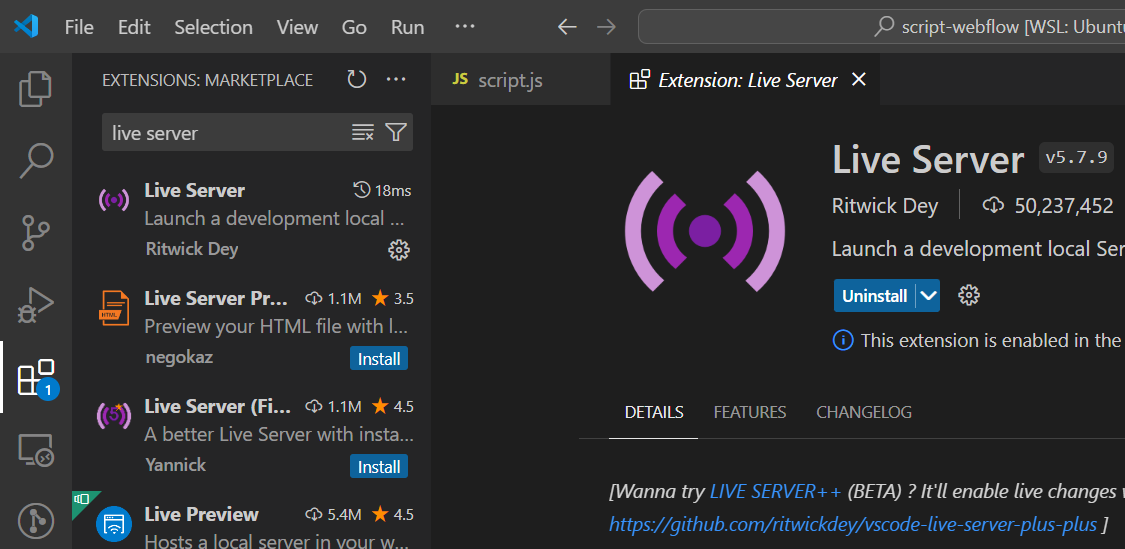Open the Extensions view in activity bar

click(x=35, y=377)
